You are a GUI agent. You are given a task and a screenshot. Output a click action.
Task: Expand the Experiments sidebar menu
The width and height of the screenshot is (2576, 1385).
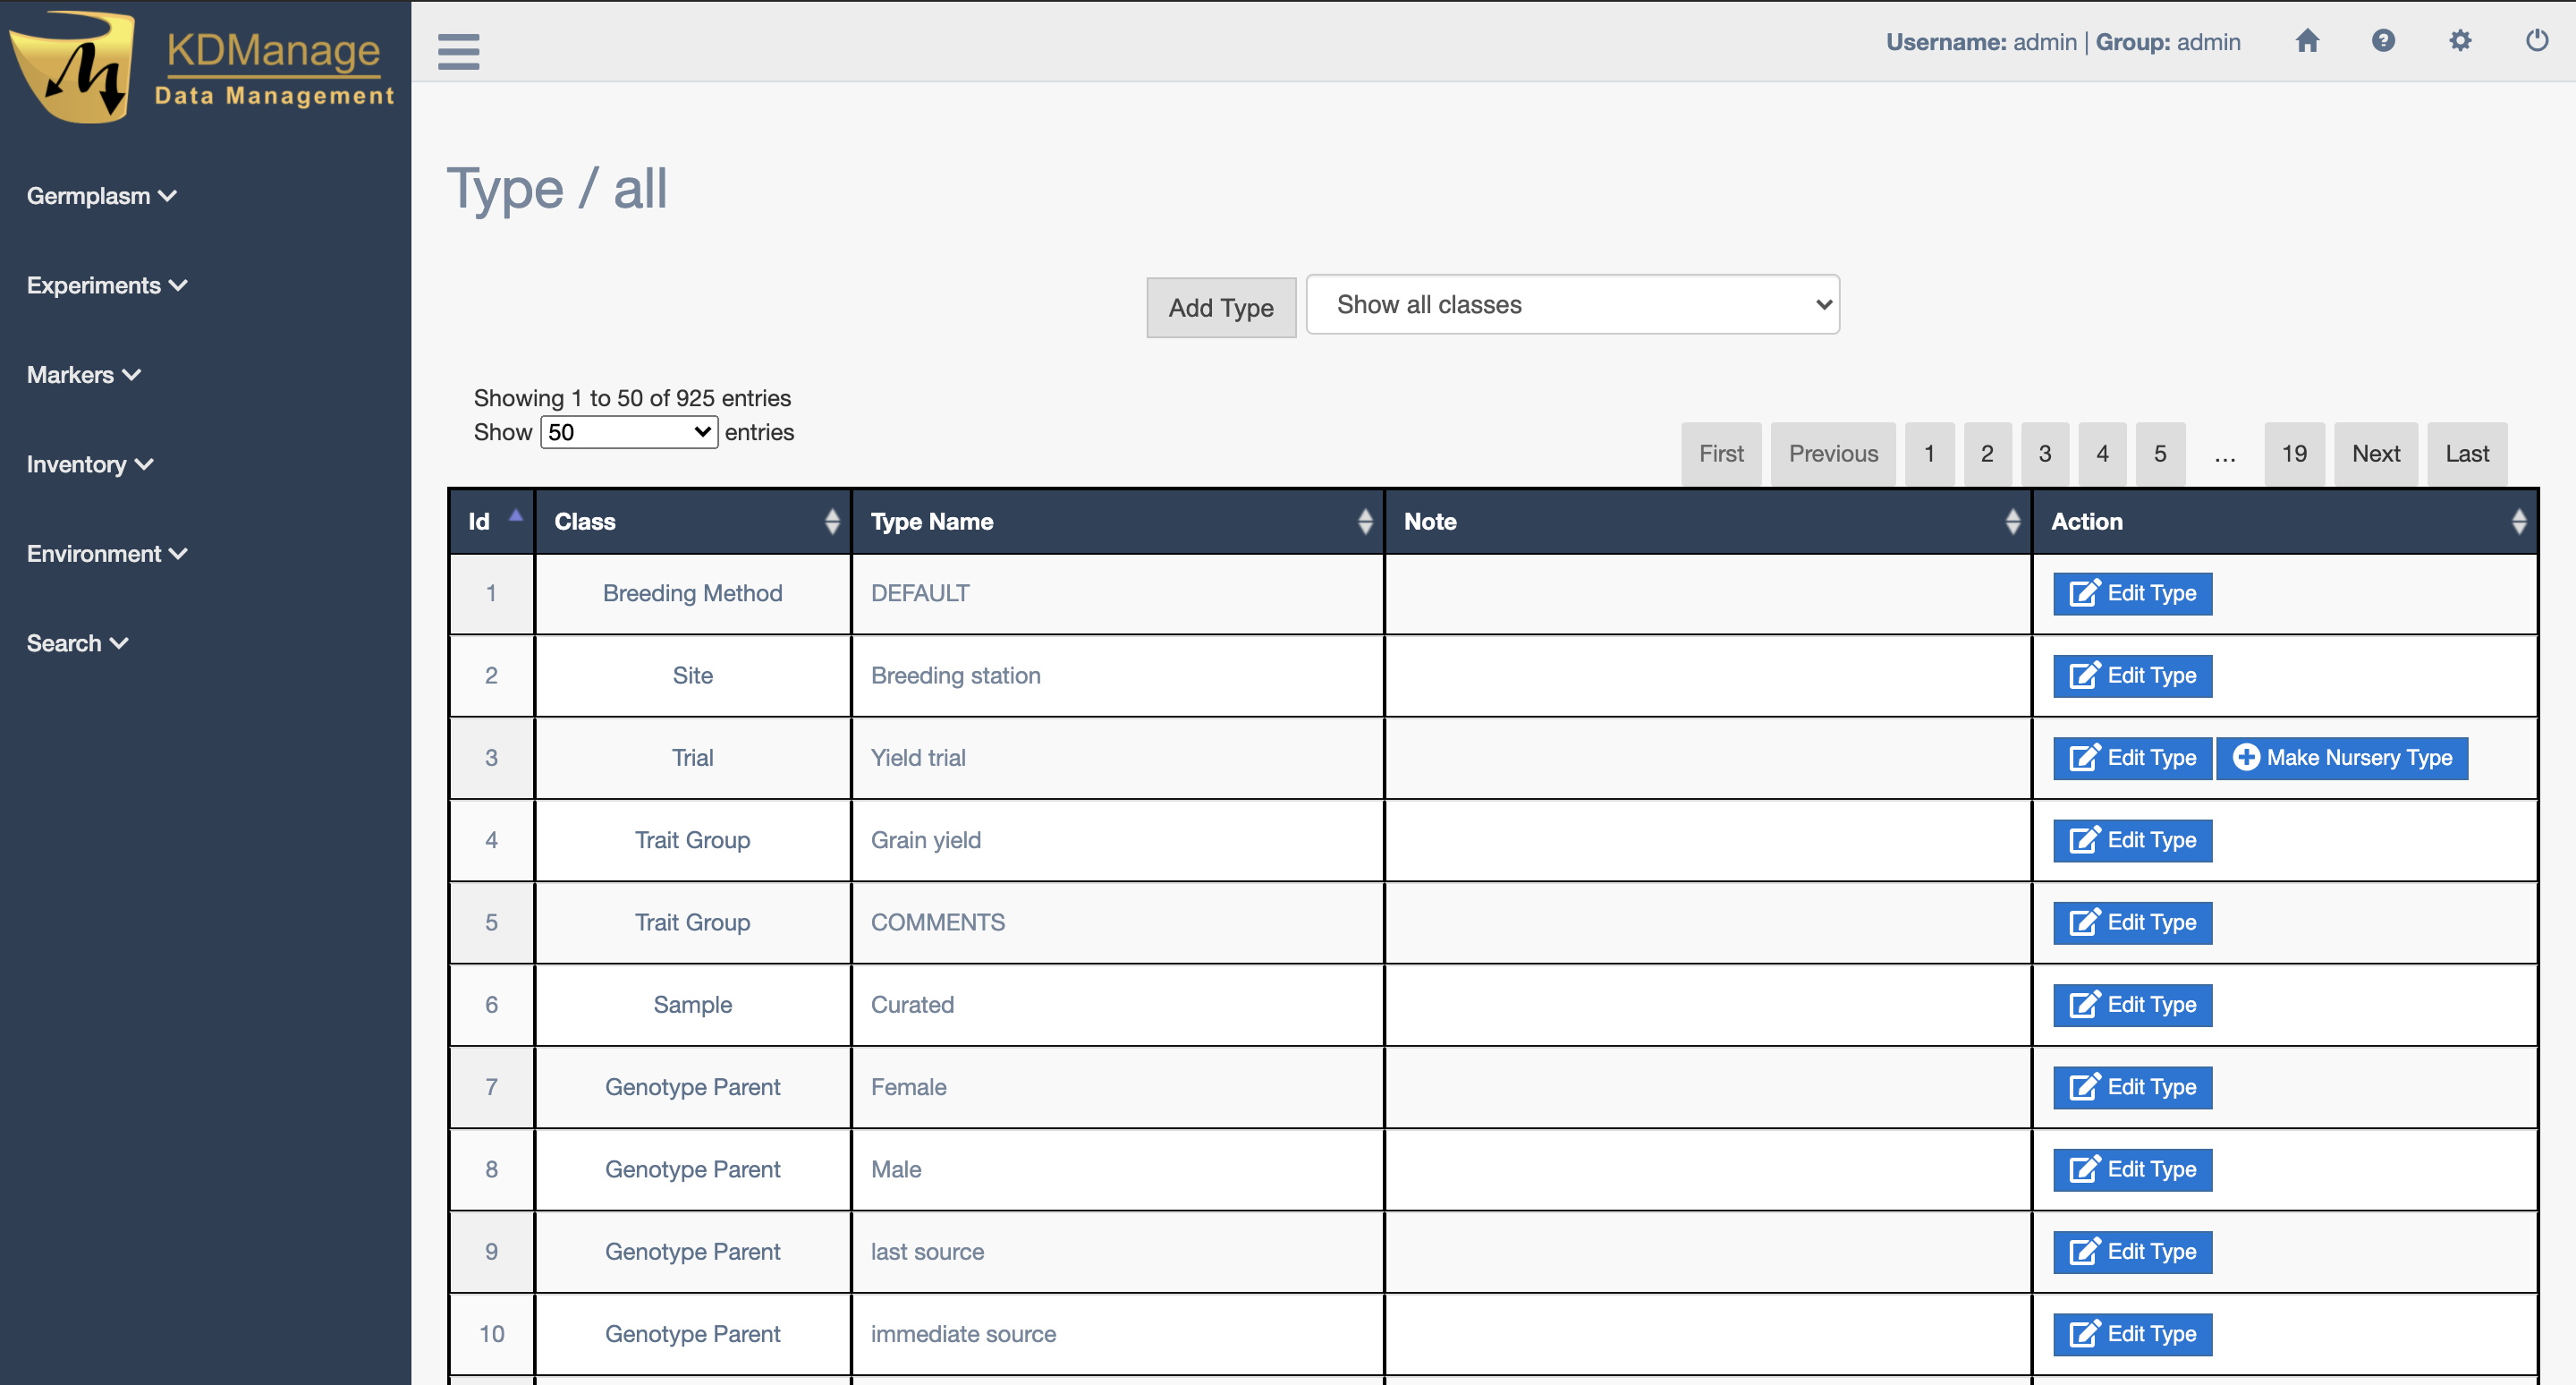coord(106,285)
